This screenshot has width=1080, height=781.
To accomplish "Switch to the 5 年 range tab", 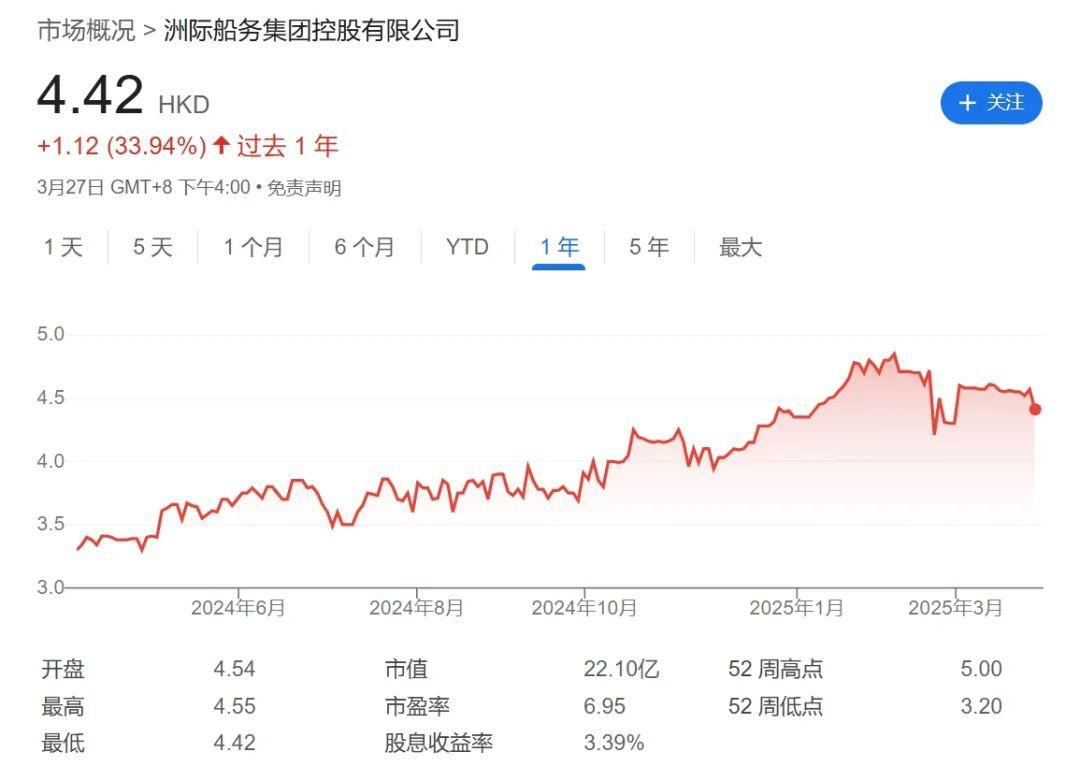I will click(x=649, y=247).
